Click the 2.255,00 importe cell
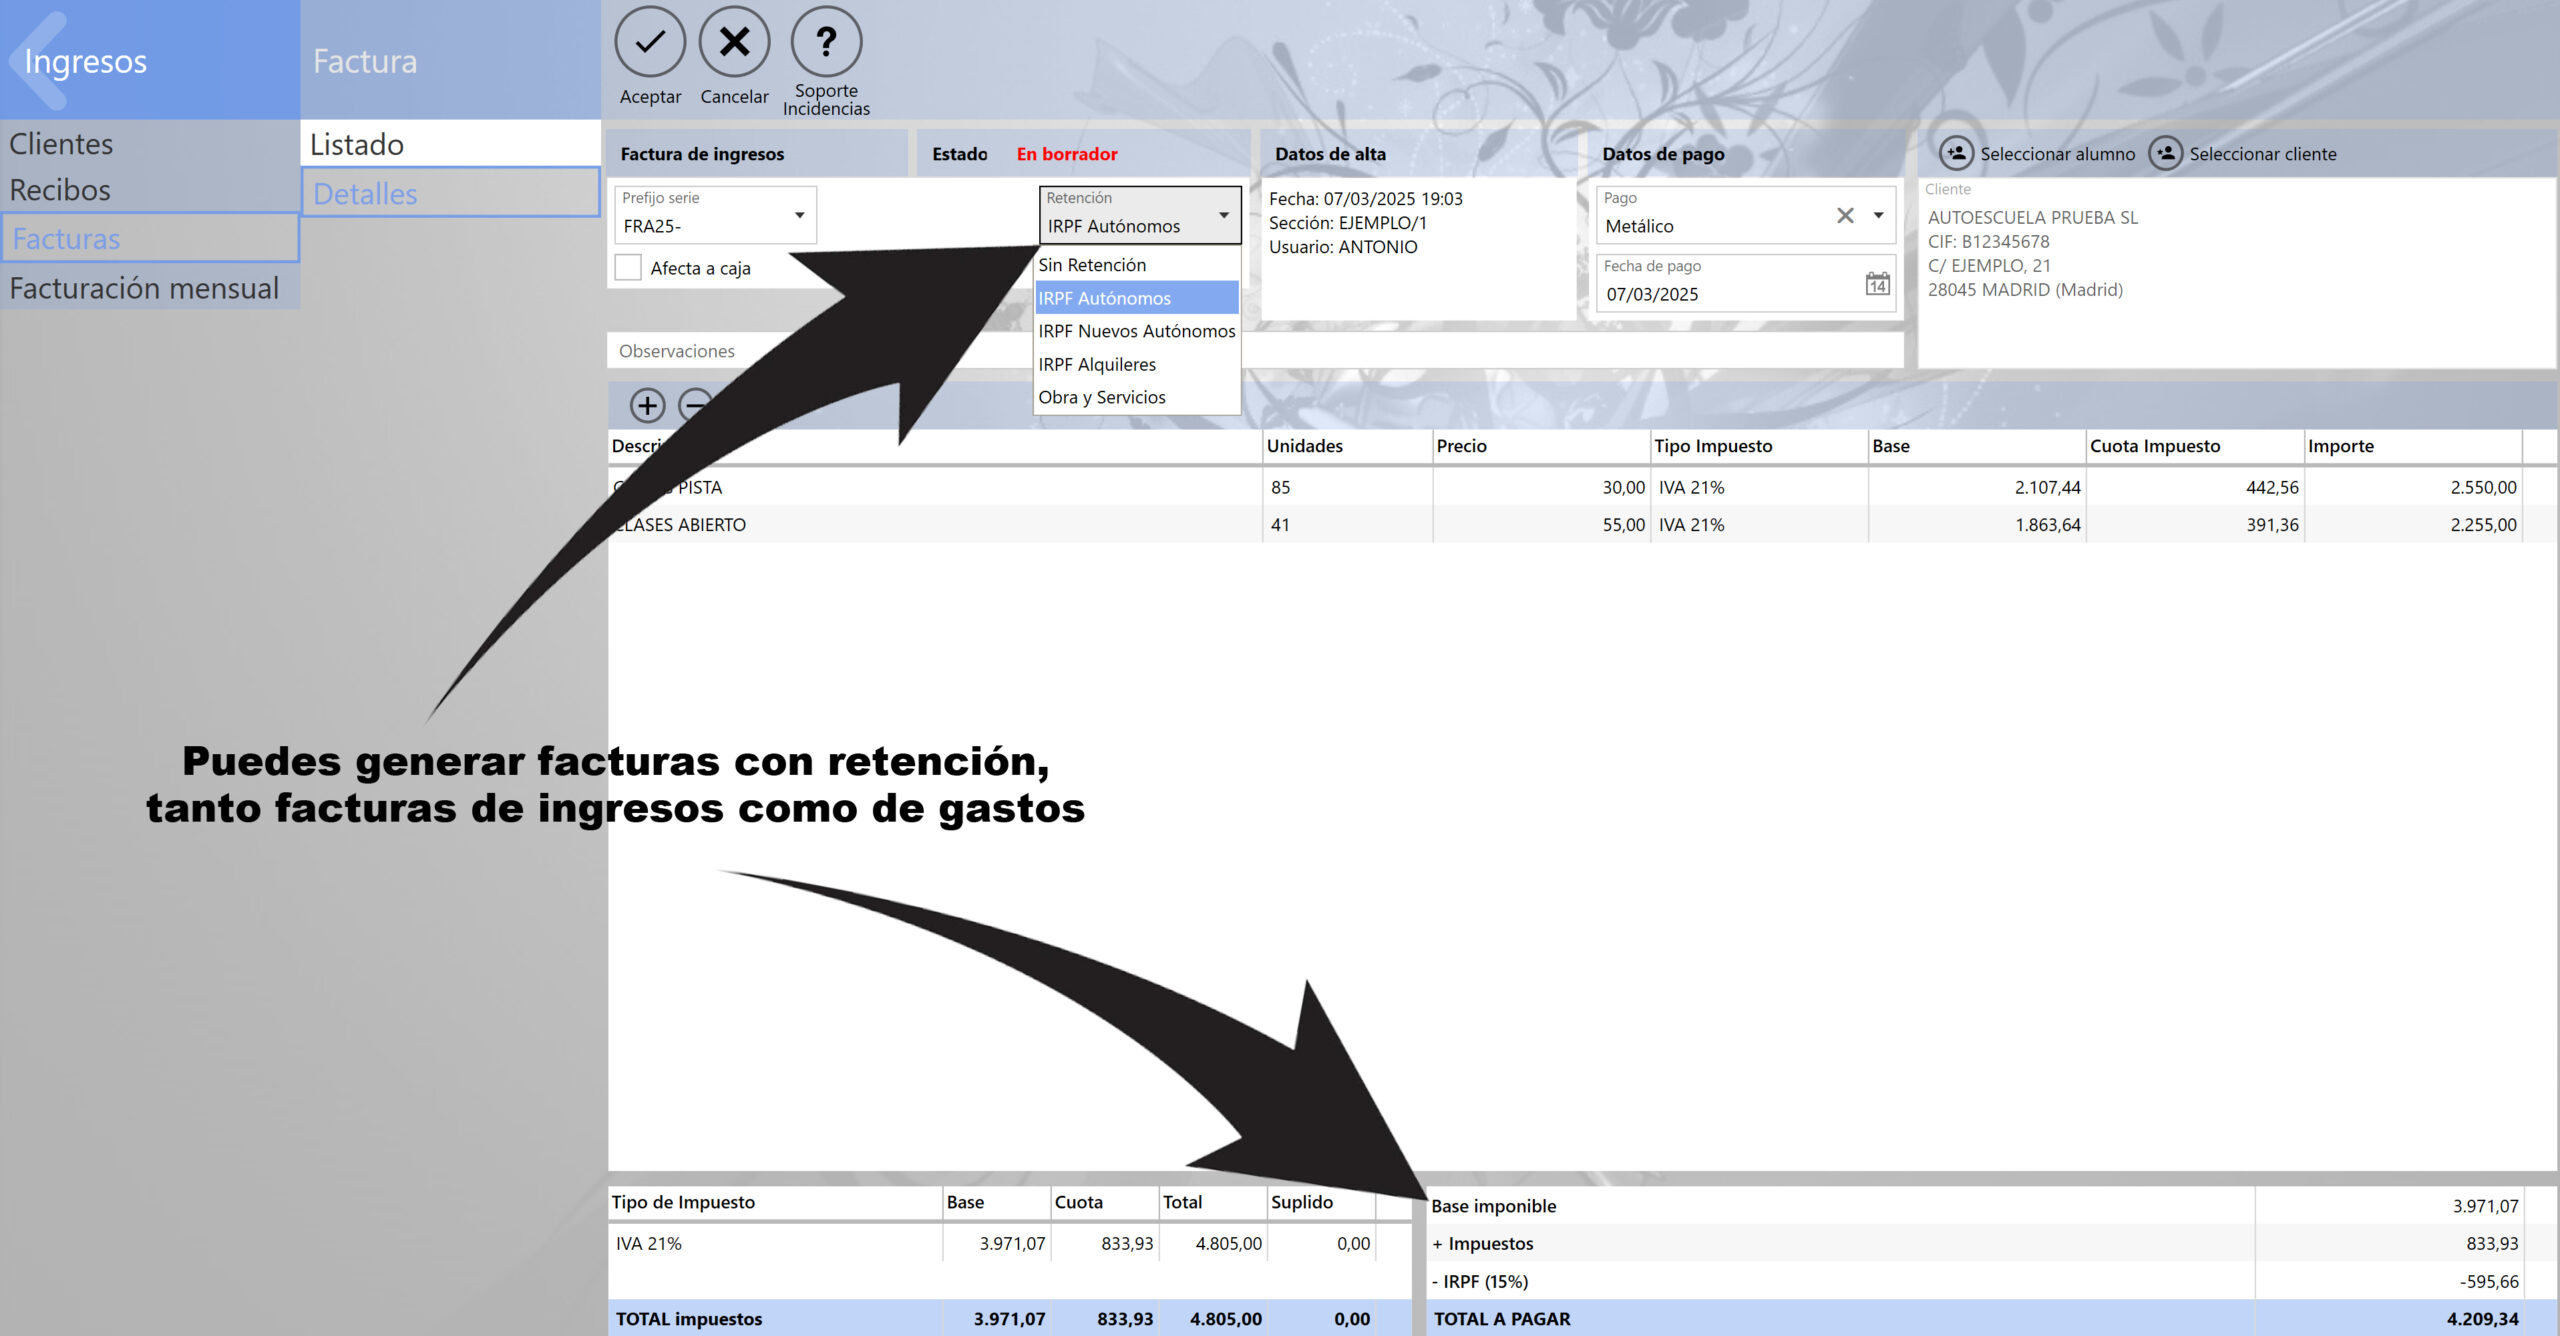This screenshot has height=1336, width=2560. 2413,524
